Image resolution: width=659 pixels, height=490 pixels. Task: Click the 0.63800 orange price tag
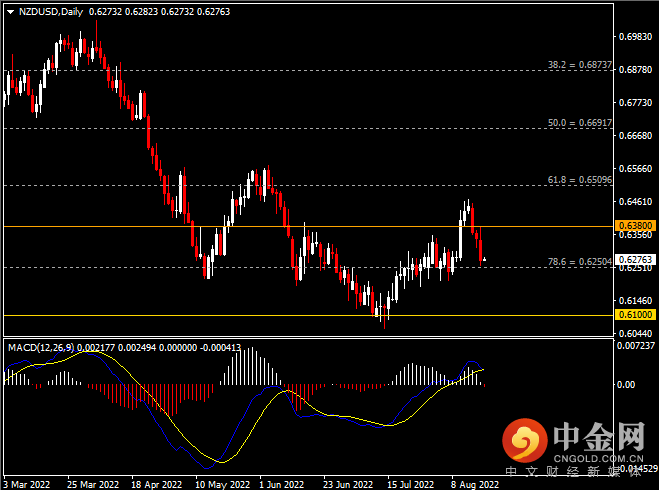[x=635, y=226]
